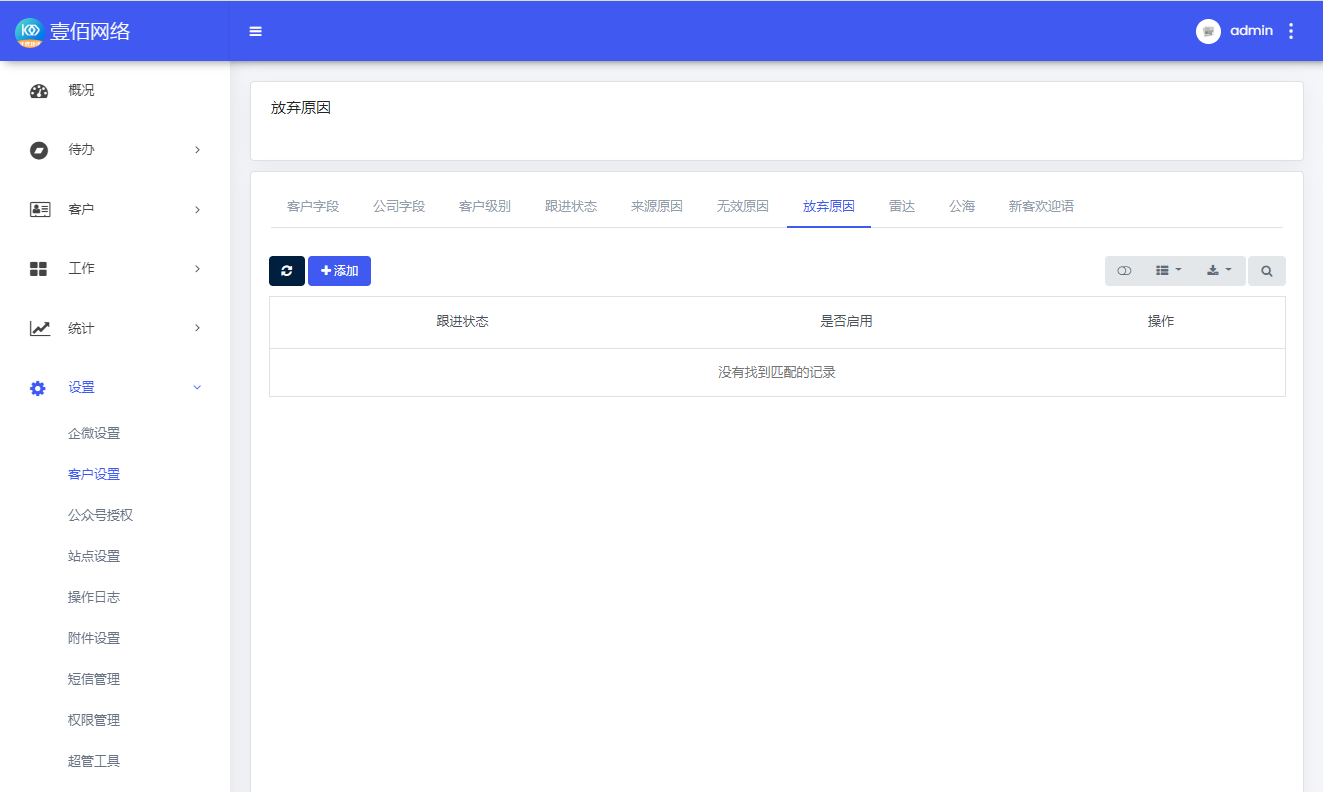
Task: Open 企微设置 in the sidebar
Action: click(x=94, y=433)
